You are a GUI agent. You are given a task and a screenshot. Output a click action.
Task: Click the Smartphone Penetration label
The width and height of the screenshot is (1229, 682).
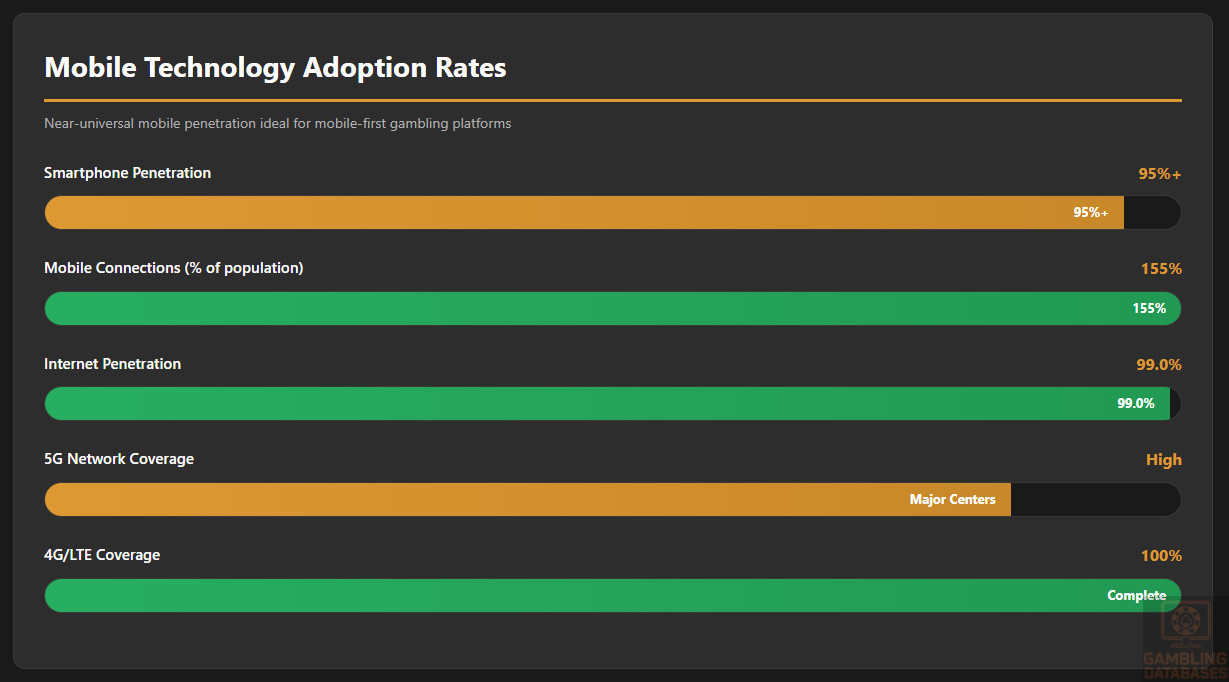[x=127, y=173]
